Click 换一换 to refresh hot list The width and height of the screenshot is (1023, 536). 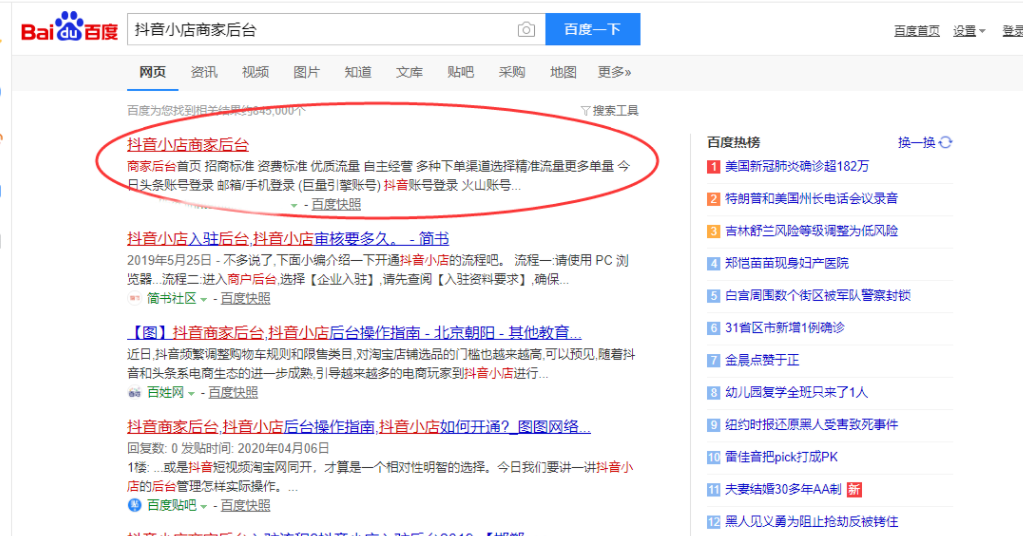tap(917, 142)
